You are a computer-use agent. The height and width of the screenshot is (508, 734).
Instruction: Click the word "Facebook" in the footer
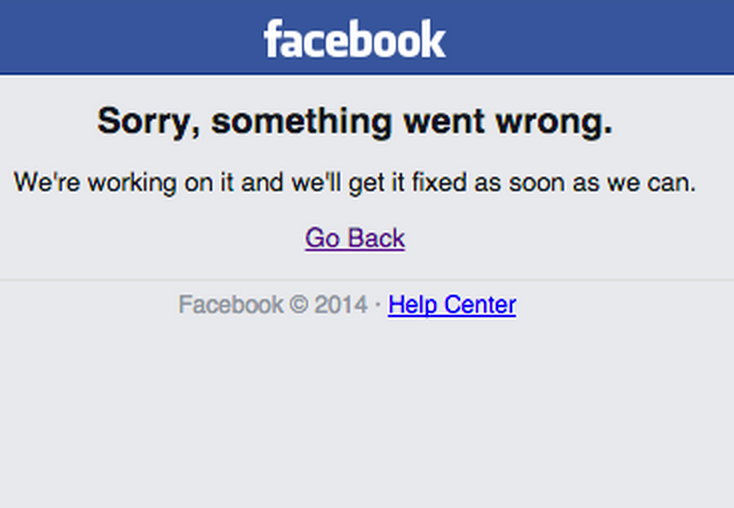coord(230,304)
